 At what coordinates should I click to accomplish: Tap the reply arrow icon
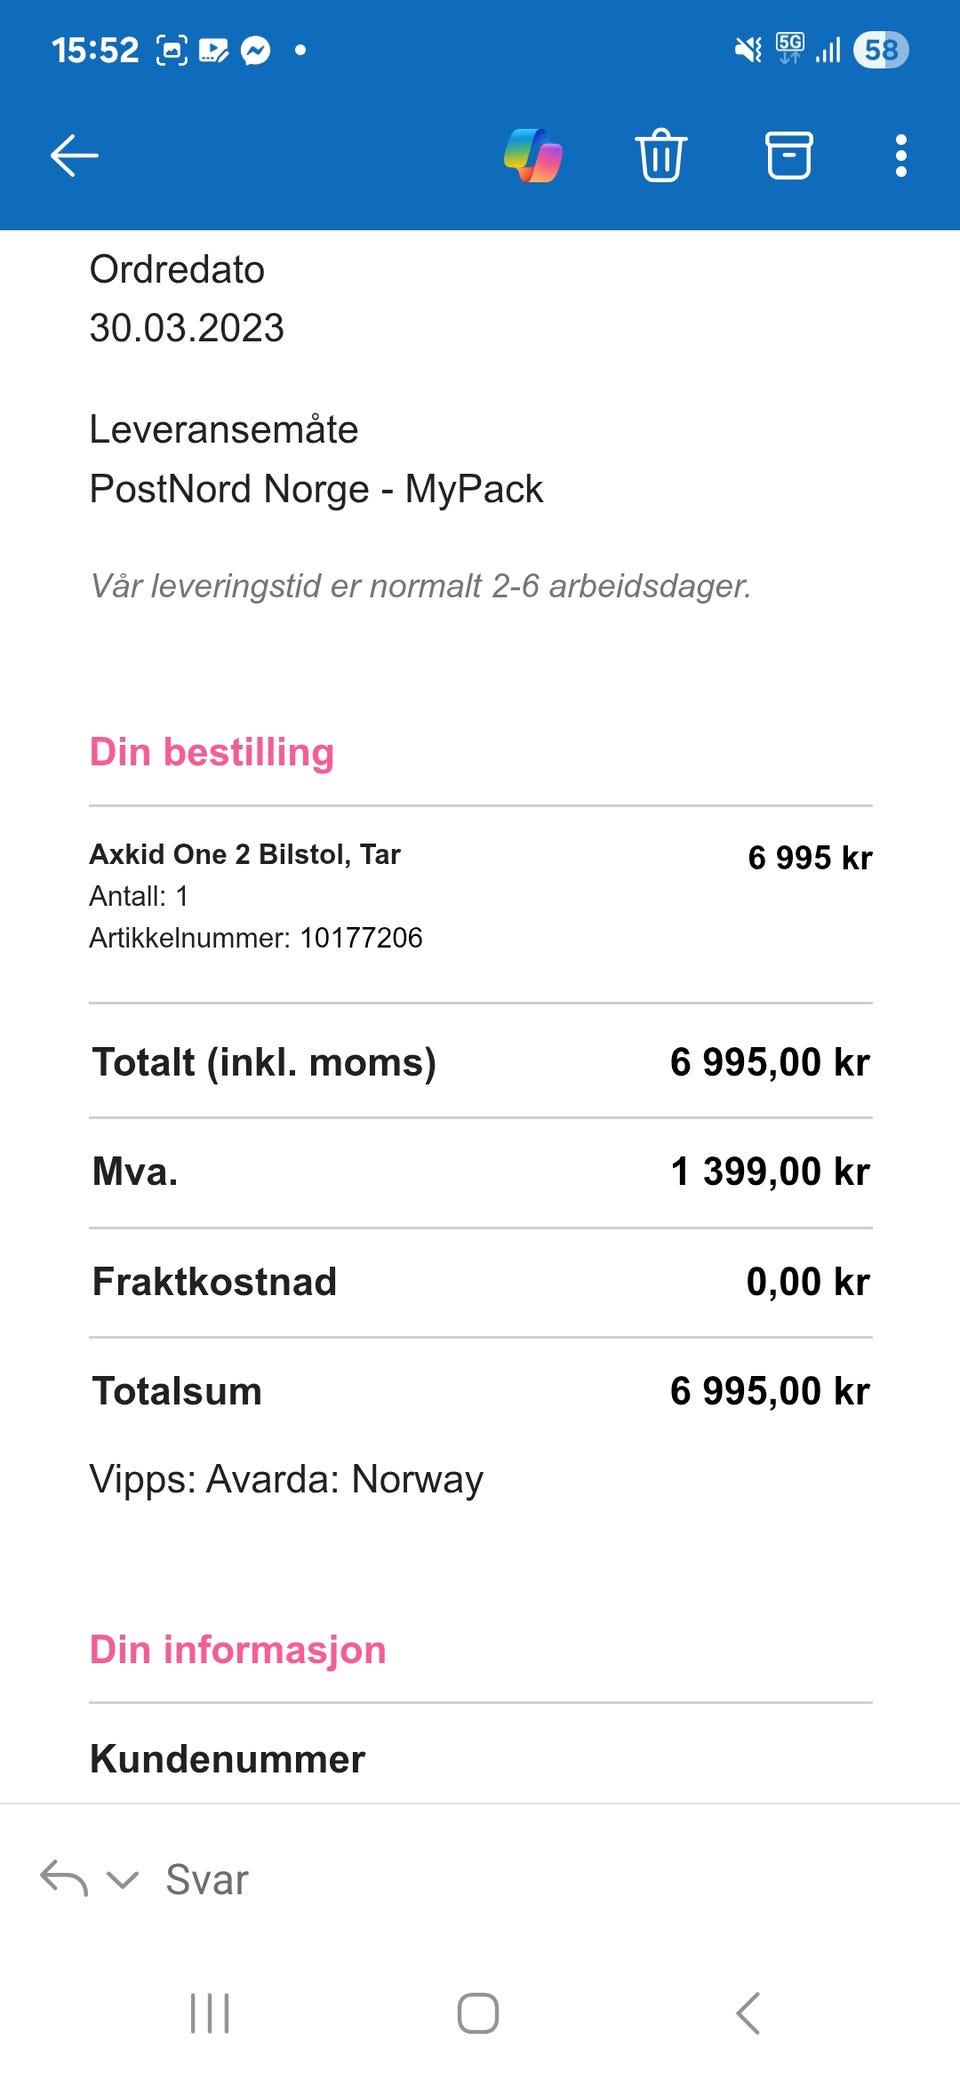coord(63,1879)
